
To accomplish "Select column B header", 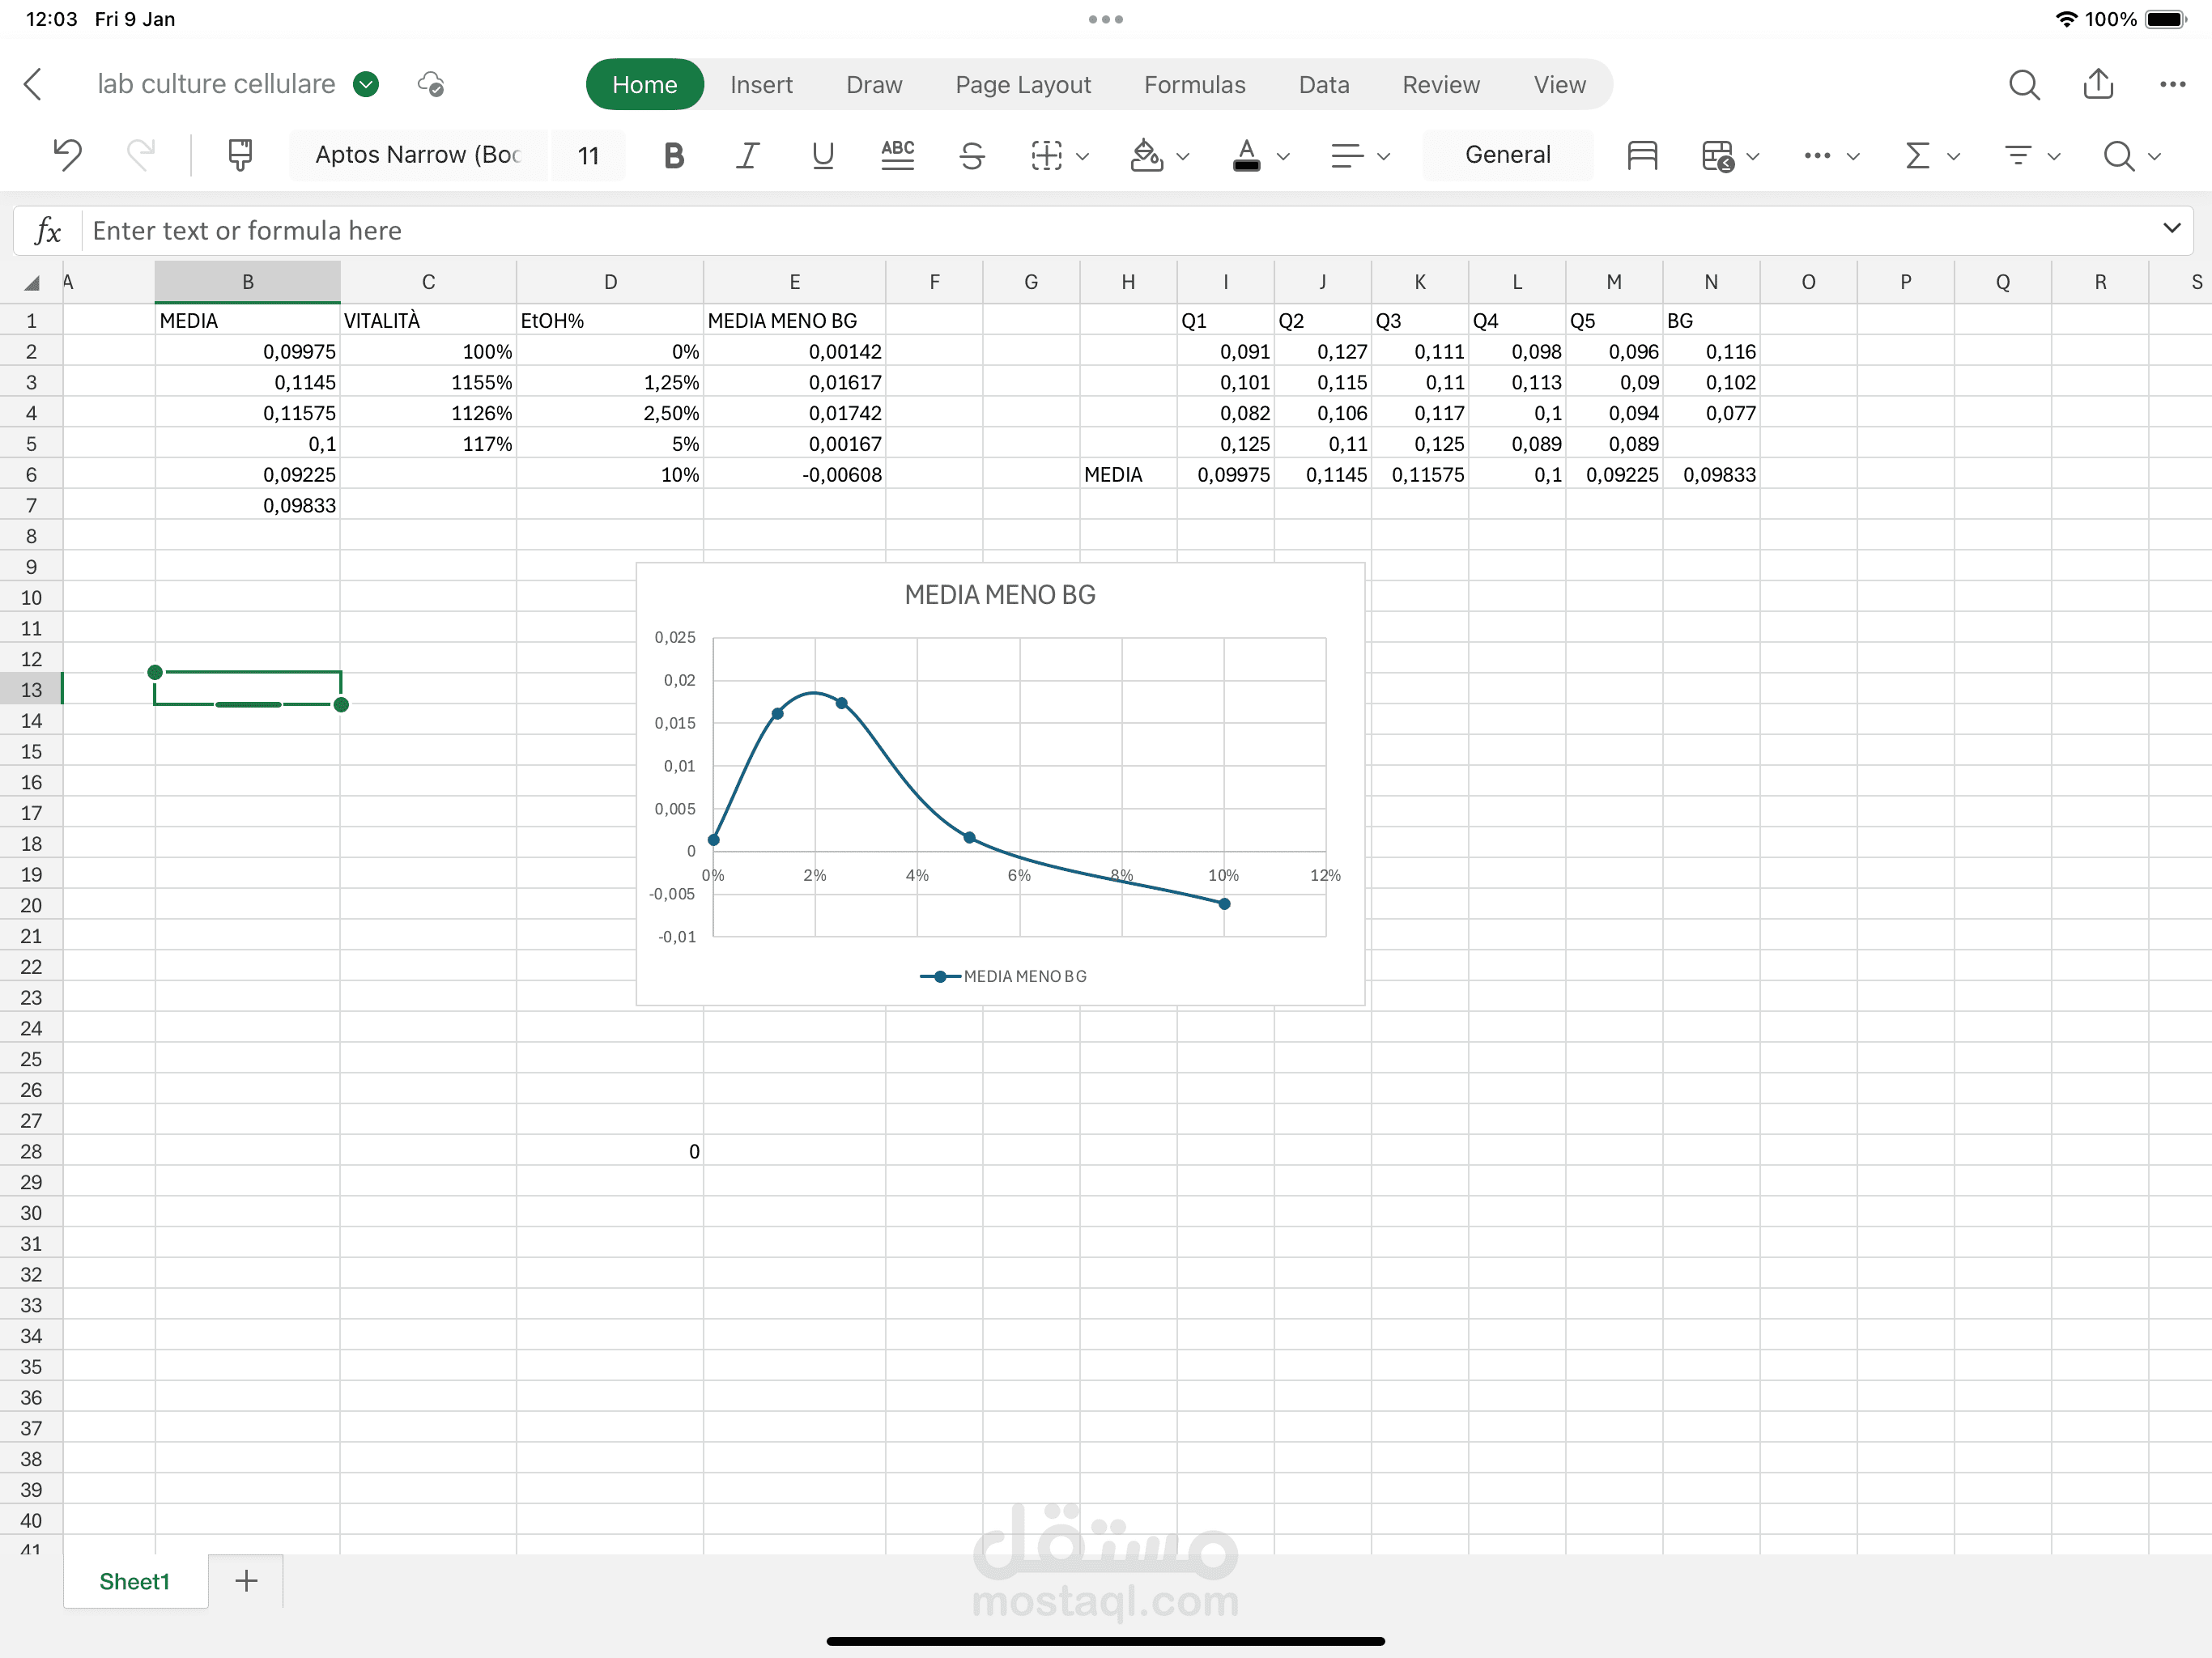I will point(247,282).
